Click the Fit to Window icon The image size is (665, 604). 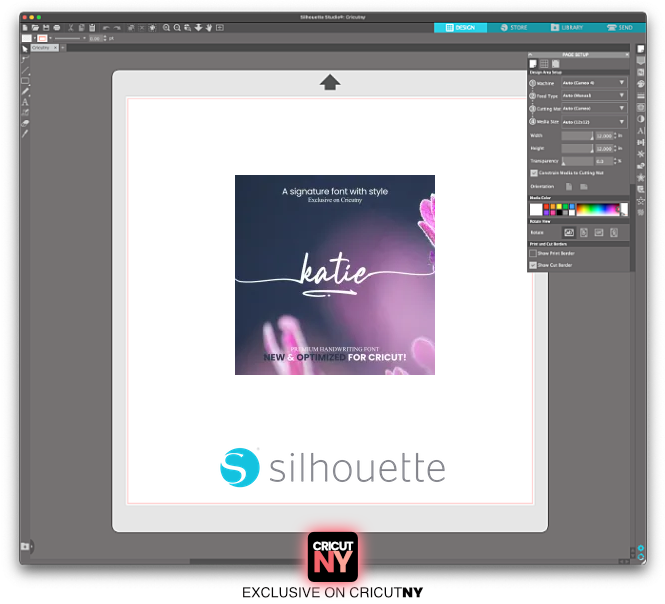pyautogui.click(x=220, y=28)
